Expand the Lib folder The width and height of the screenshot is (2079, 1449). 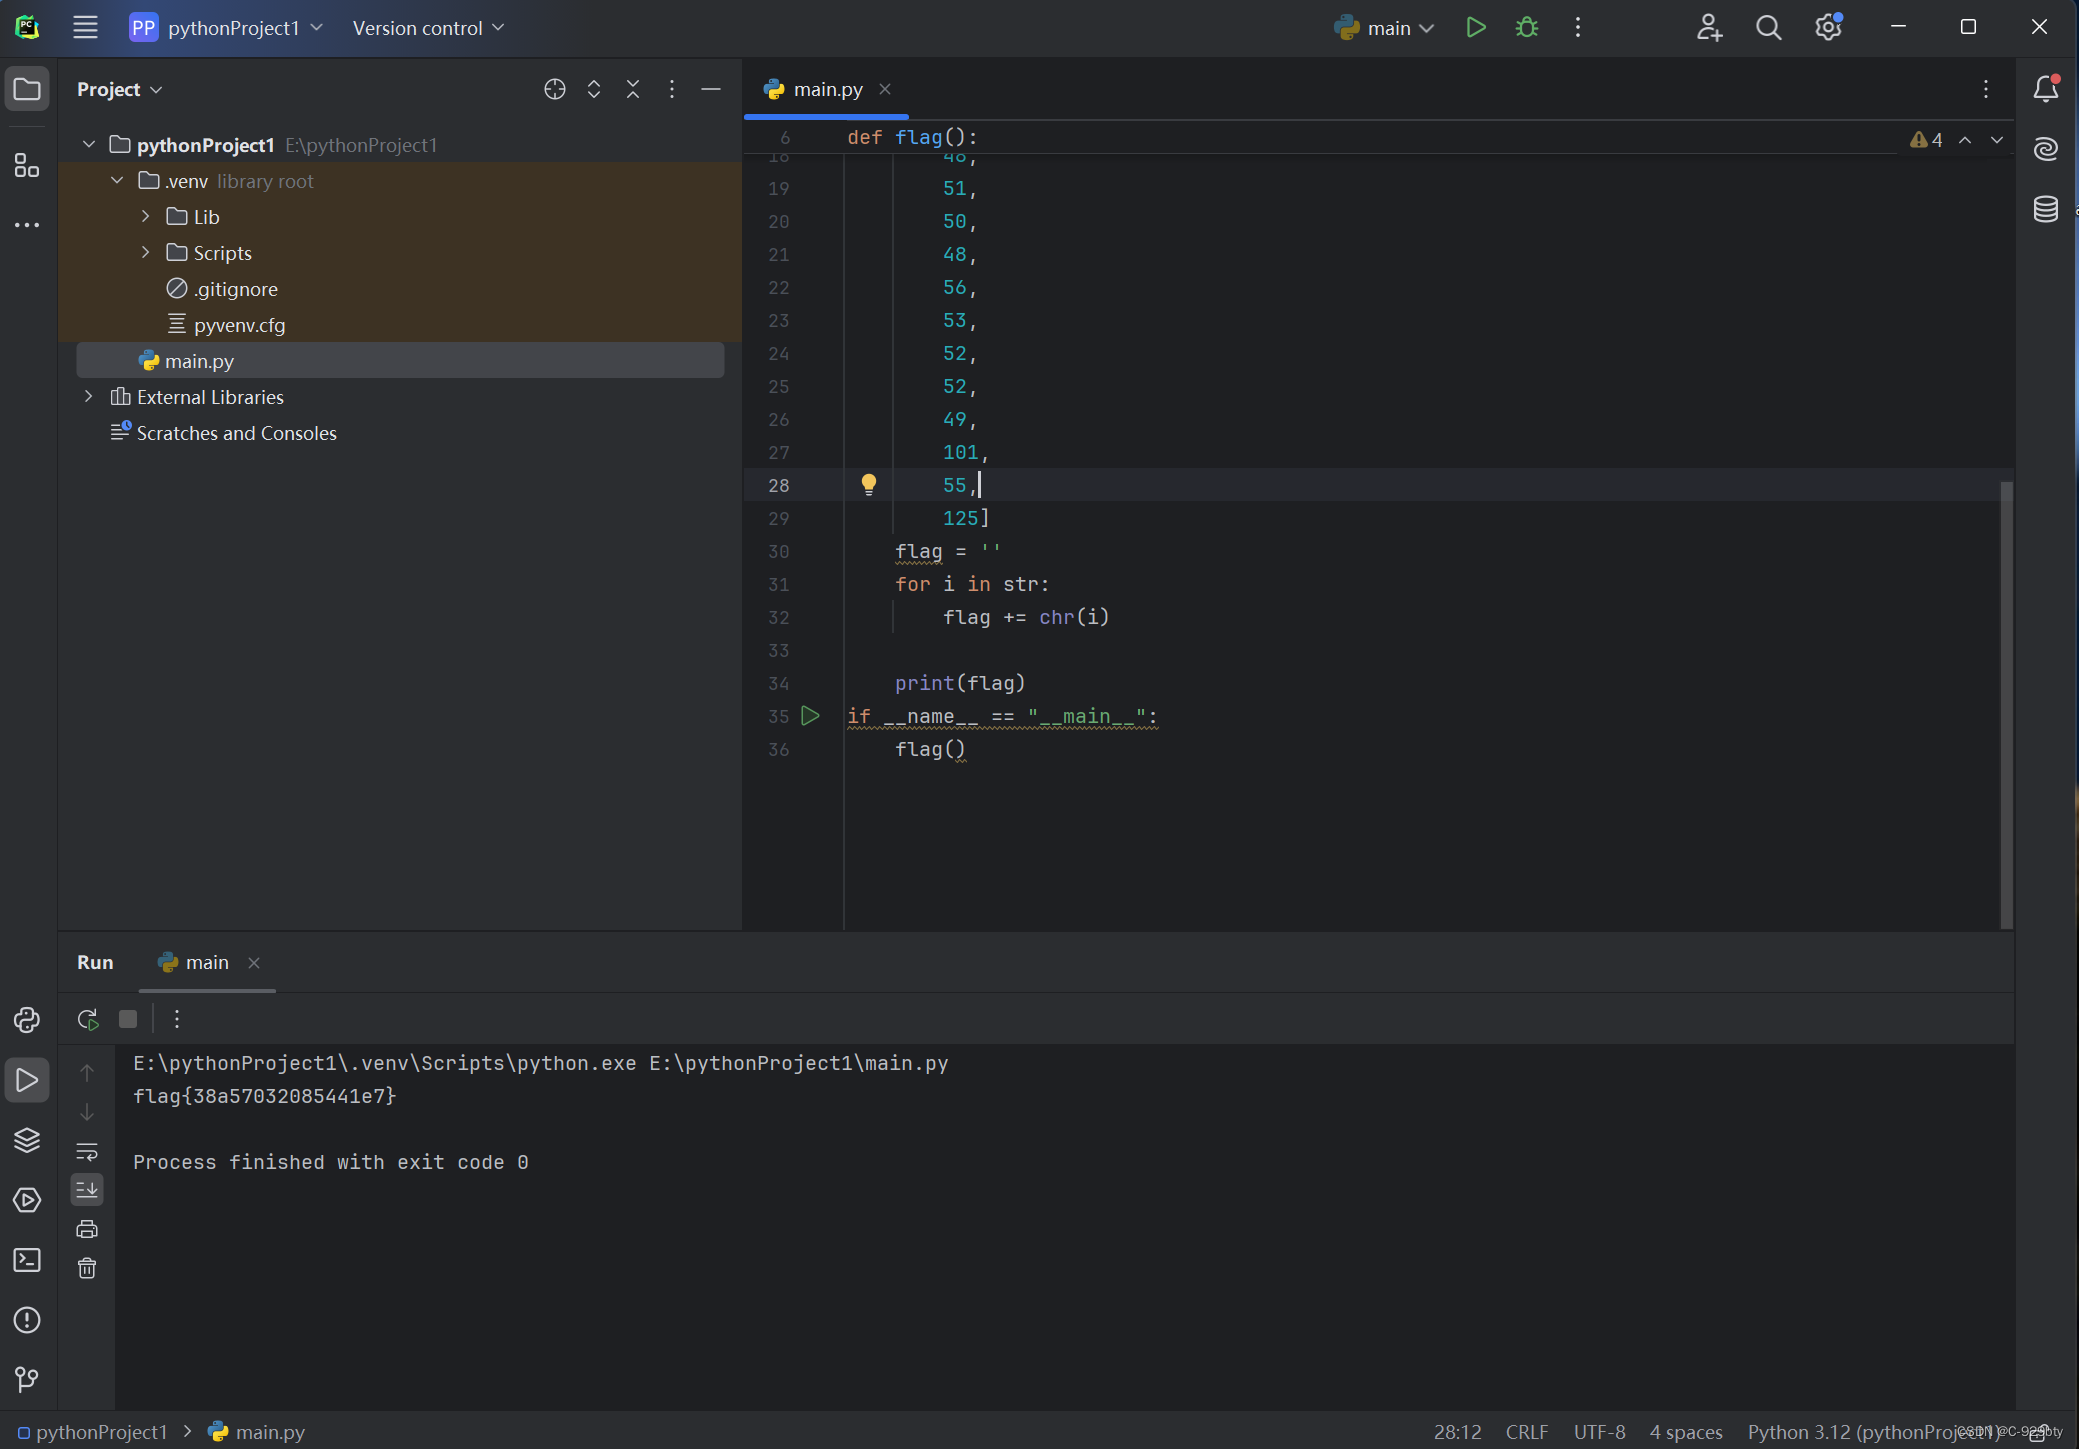[145, 217]
